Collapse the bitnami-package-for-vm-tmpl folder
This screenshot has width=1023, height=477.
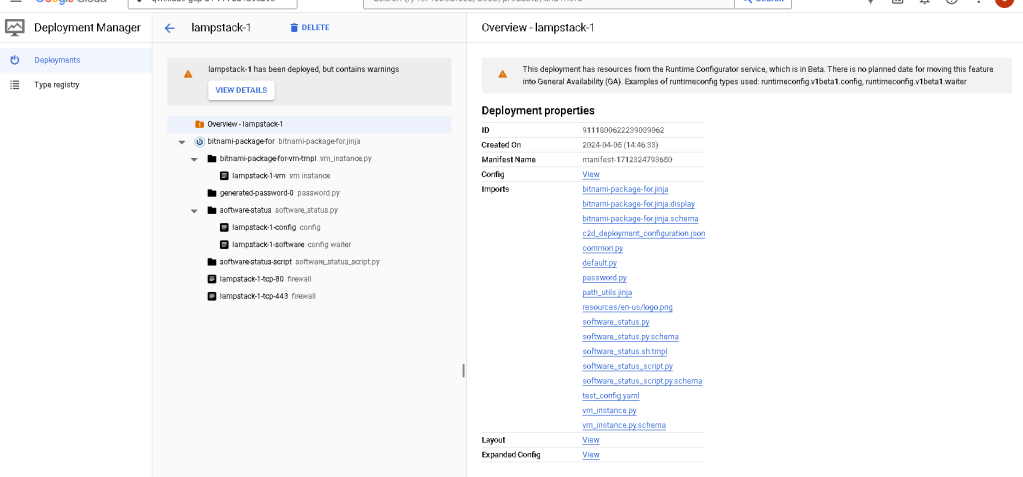[x=194, y=159]
